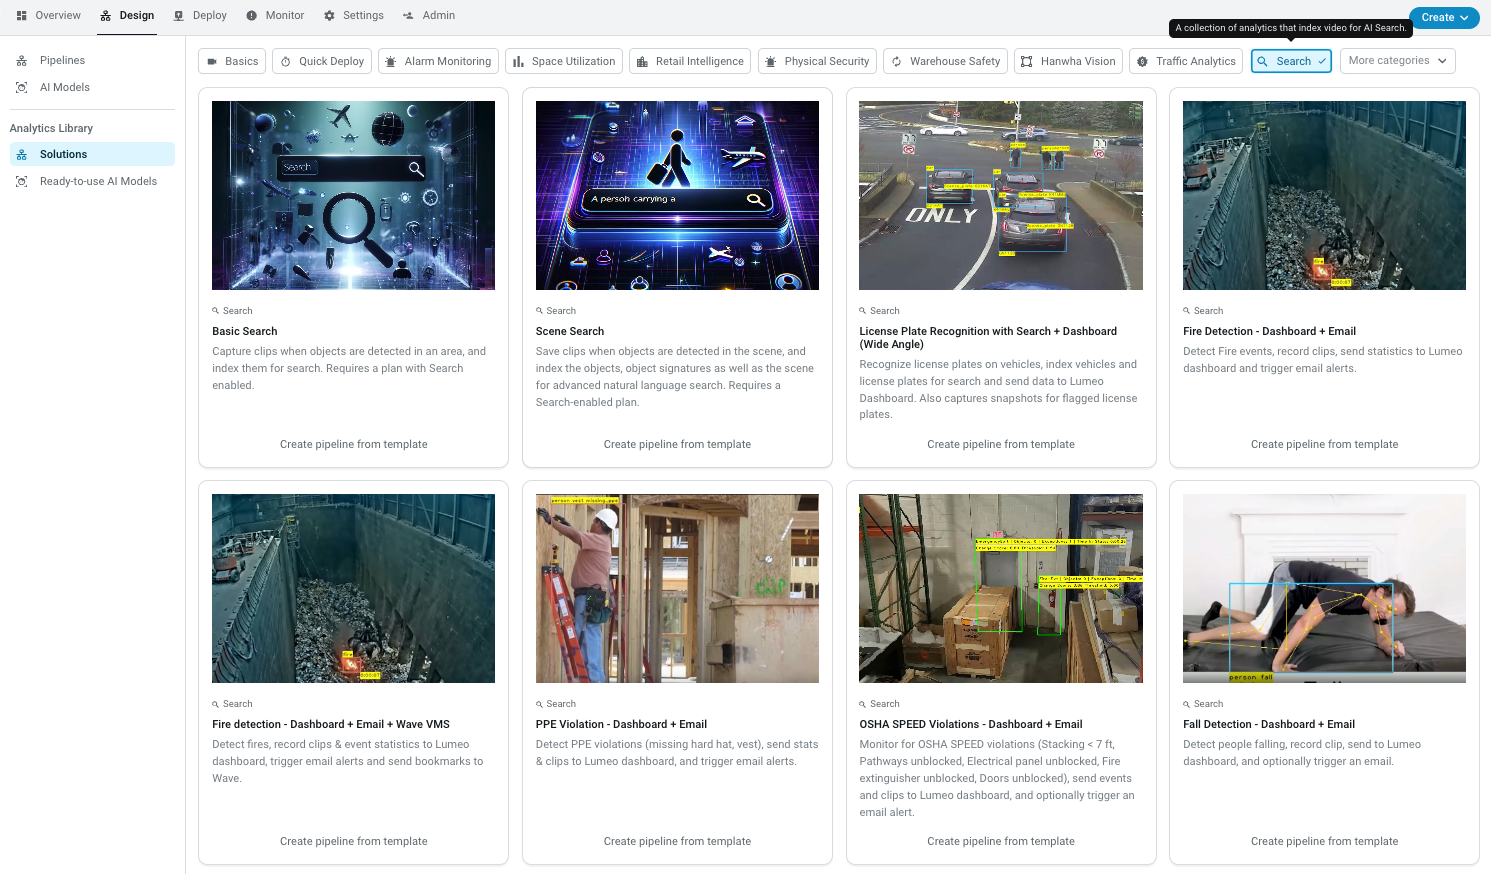Click the Space Utilization chart icon
Image resolution: width=1491 pixels, height=874 pixels.
pos(518,62)
